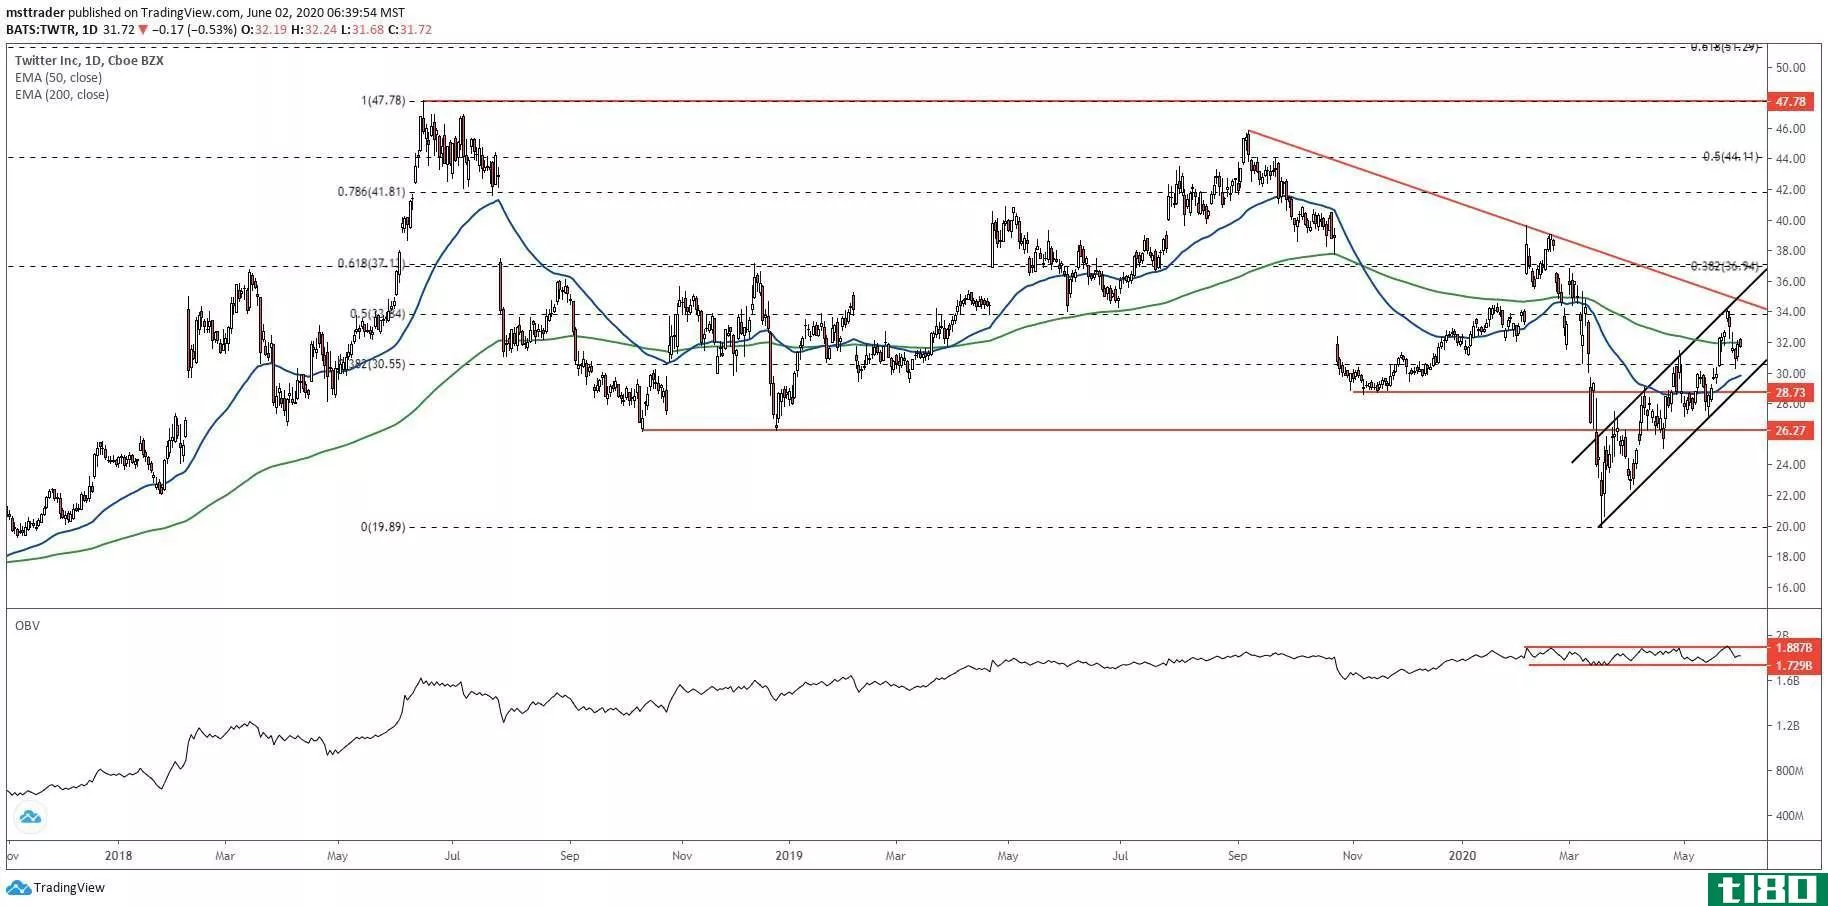Click the 30.00 price axis value
The image size is (1828, 906).
1790,374
